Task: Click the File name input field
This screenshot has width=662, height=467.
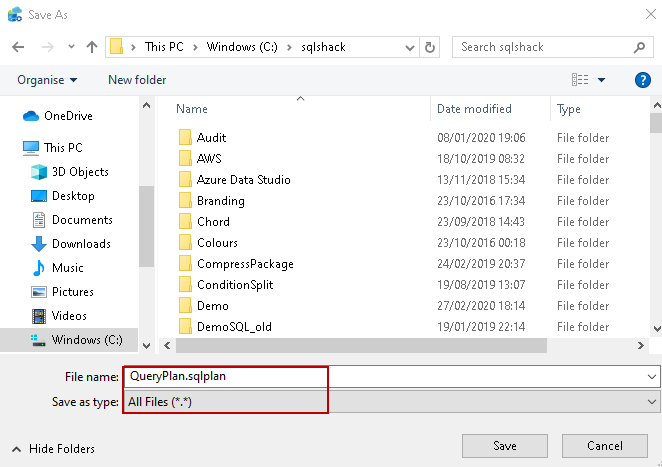Action: point(390,377)
